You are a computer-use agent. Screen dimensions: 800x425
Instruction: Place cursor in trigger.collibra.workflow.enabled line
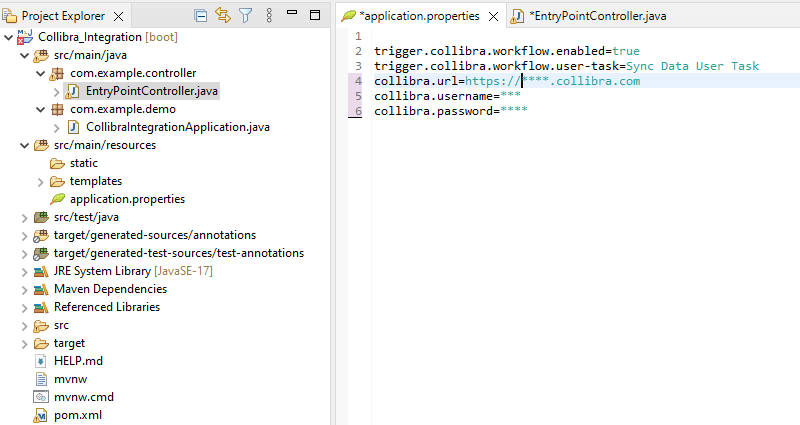coord(507,51)
